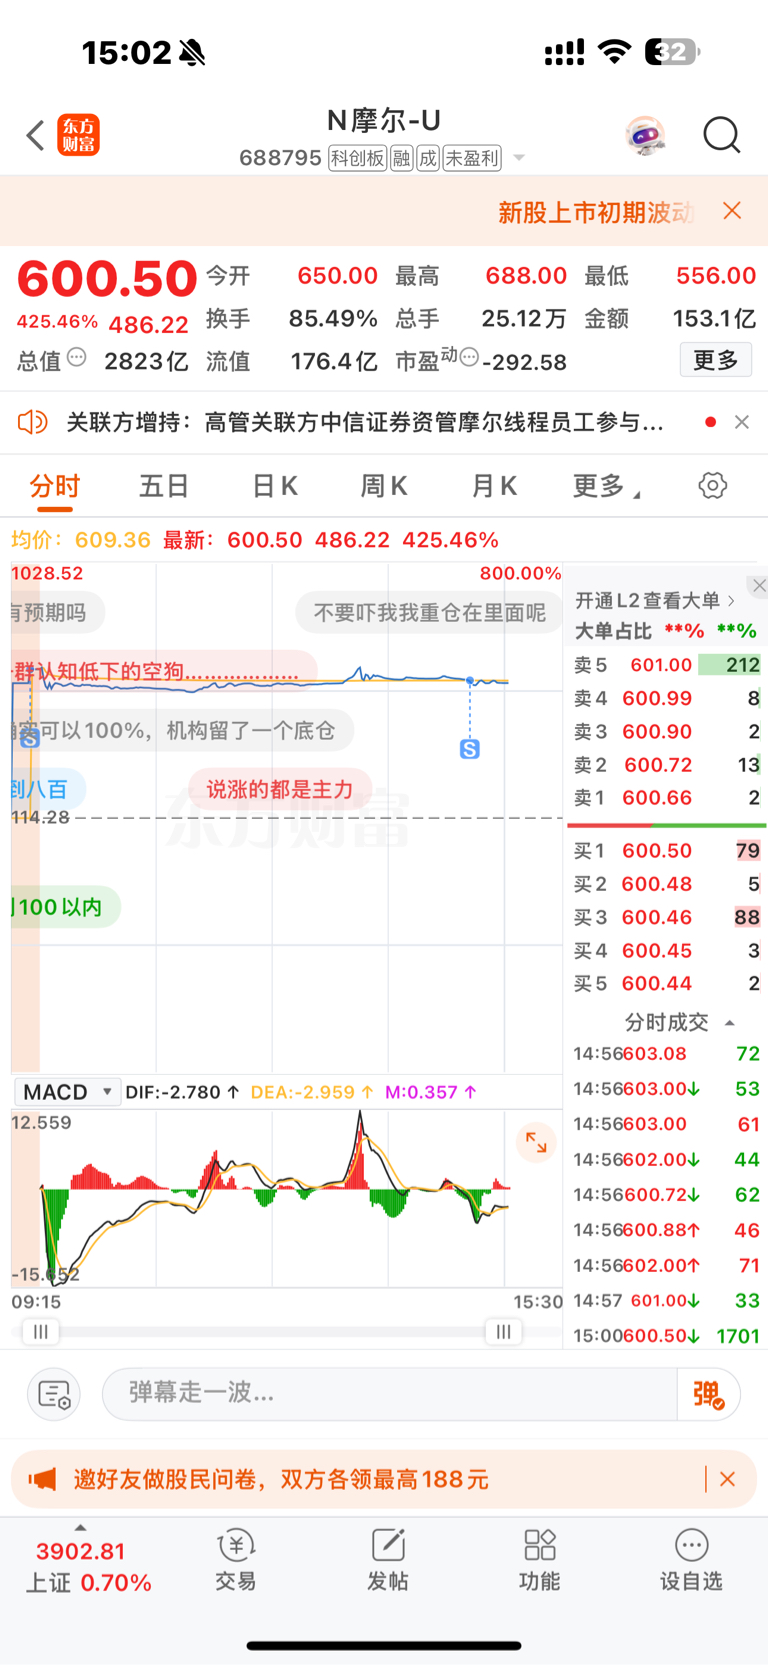Open the barrage settings list icon
The image size is (768, 1665).
(x=54, y=1393)
